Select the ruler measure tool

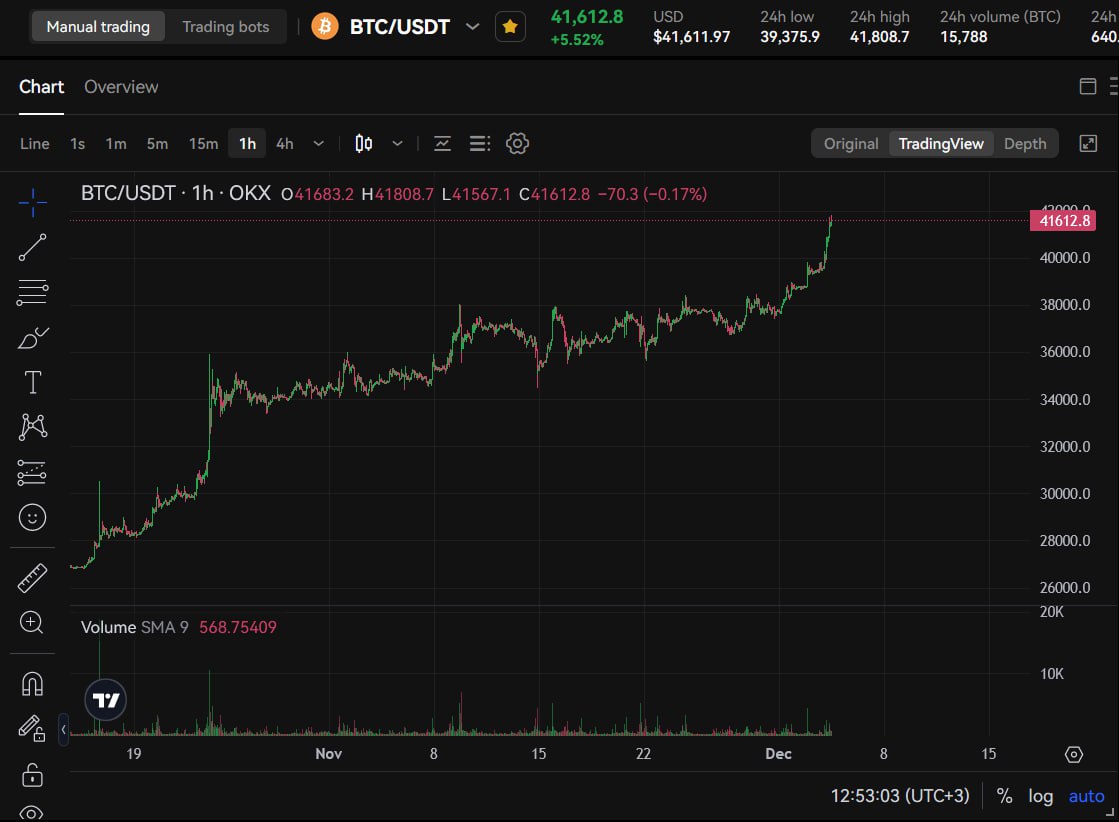pos(32,578)
